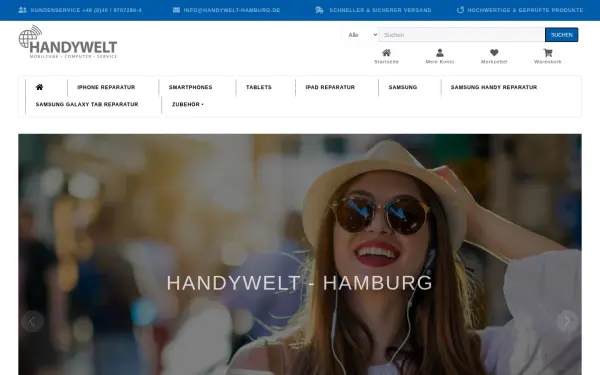Go to previous slide arrow

click(33, 321)
